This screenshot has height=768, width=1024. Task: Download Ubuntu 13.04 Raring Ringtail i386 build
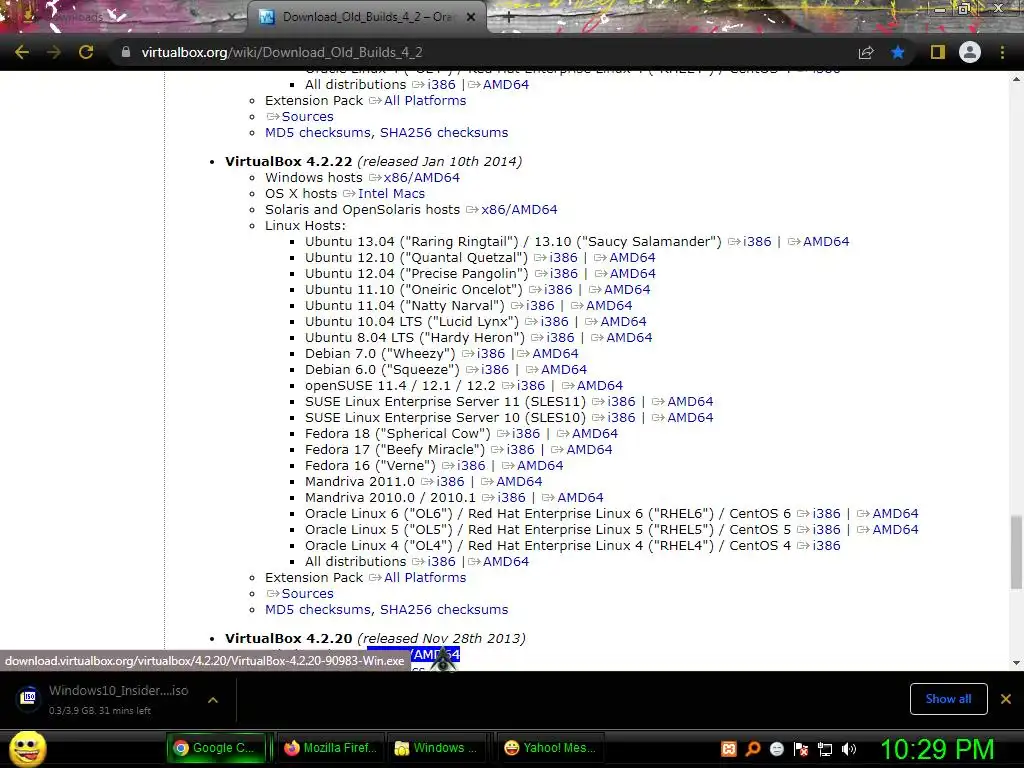coord(757,242)
